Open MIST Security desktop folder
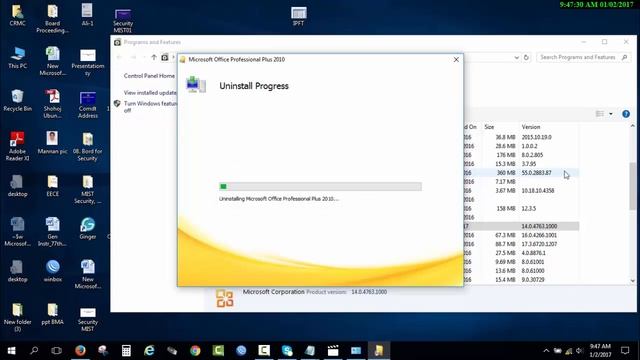The height and width of the screenshot is (360, 640). (x=87, y=189)
